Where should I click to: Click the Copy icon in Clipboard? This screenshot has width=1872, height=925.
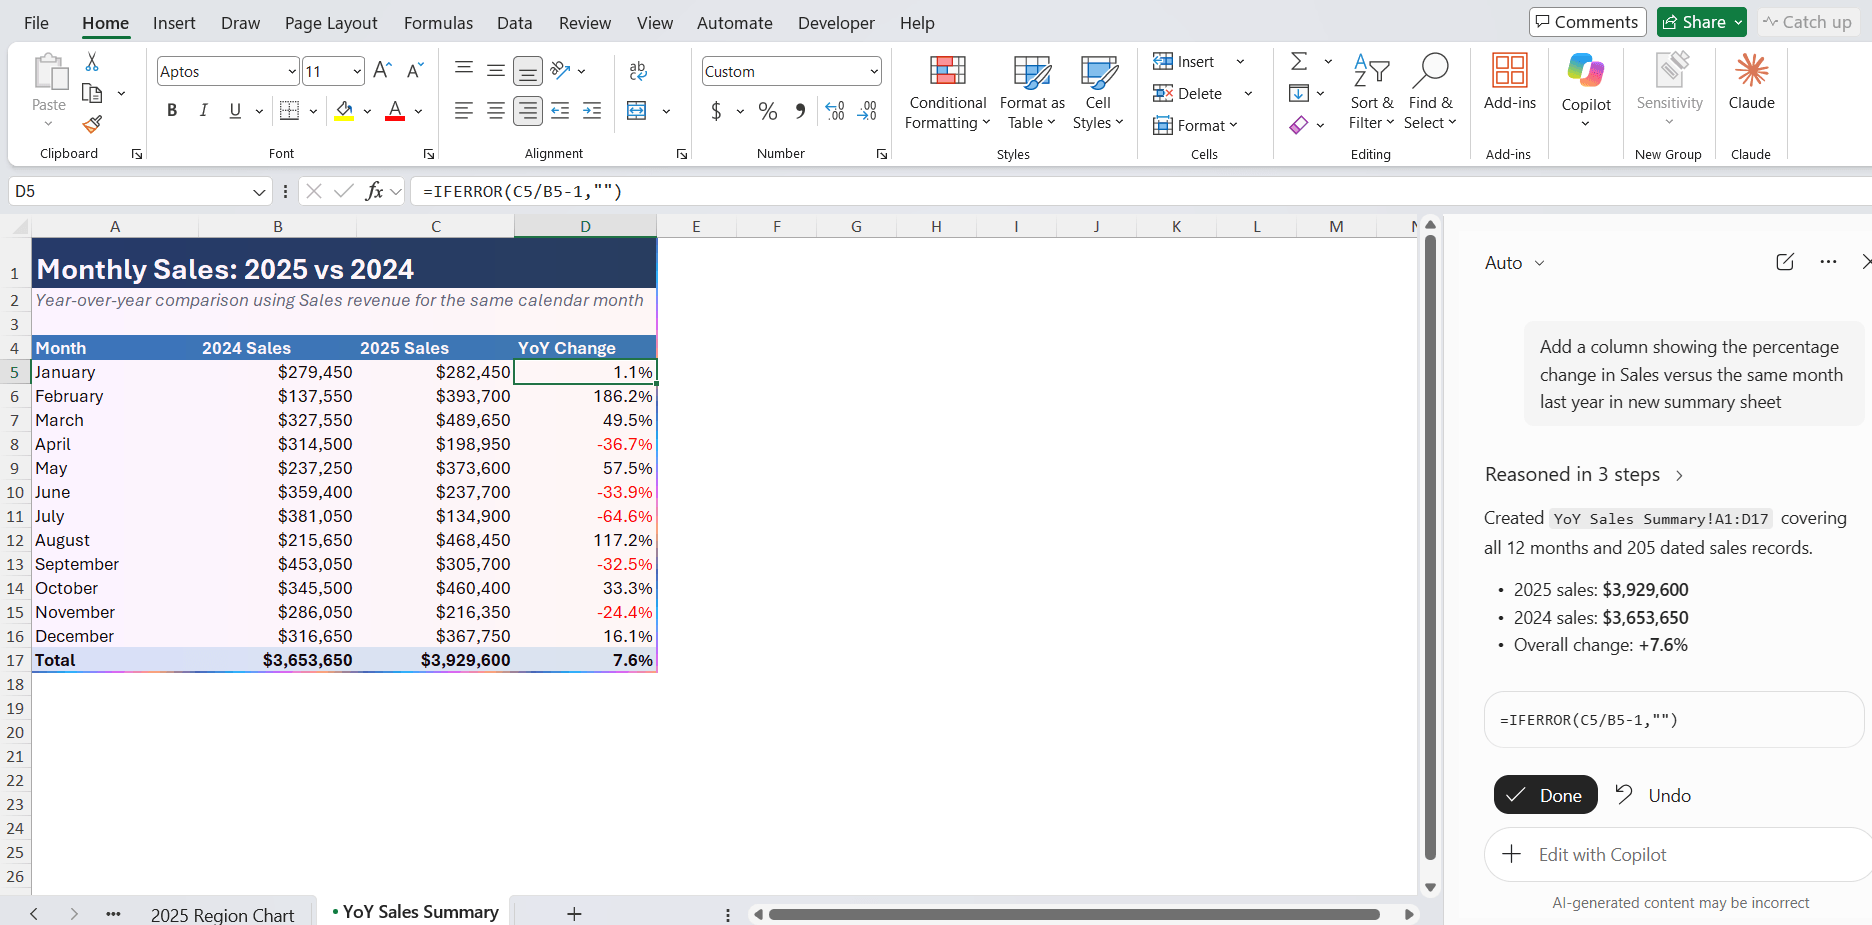click(x=92, y=93)
